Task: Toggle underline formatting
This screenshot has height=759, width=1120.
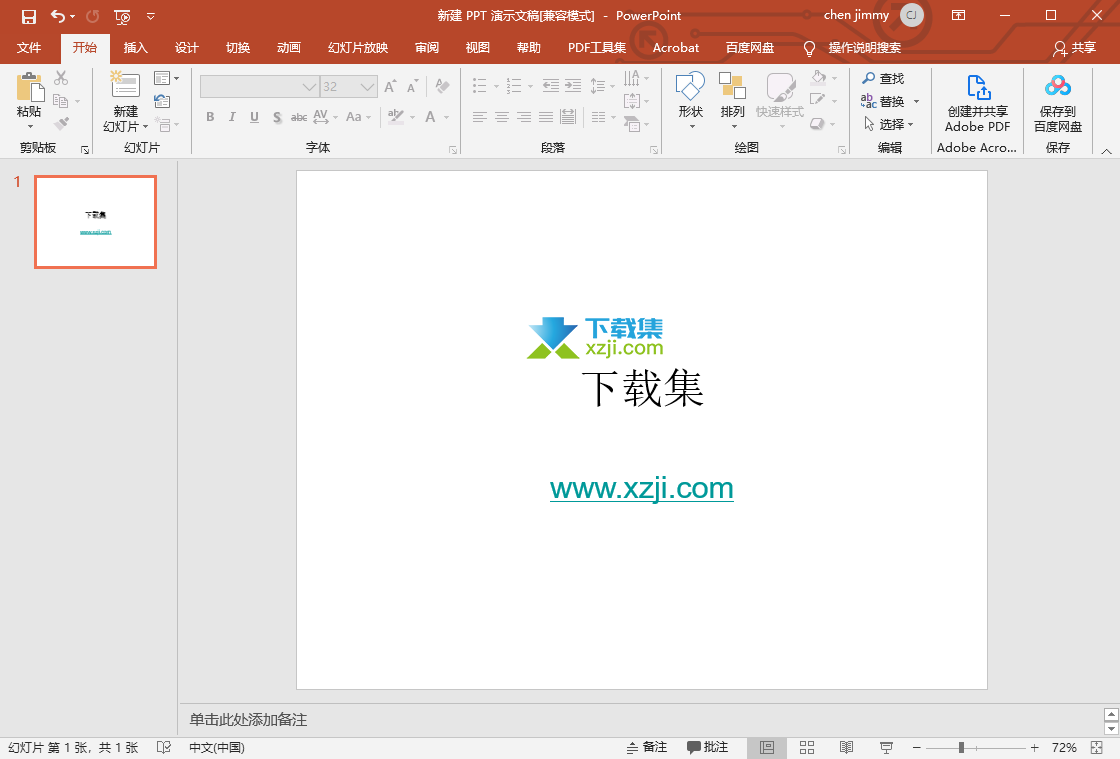Action: click(254, 117)
